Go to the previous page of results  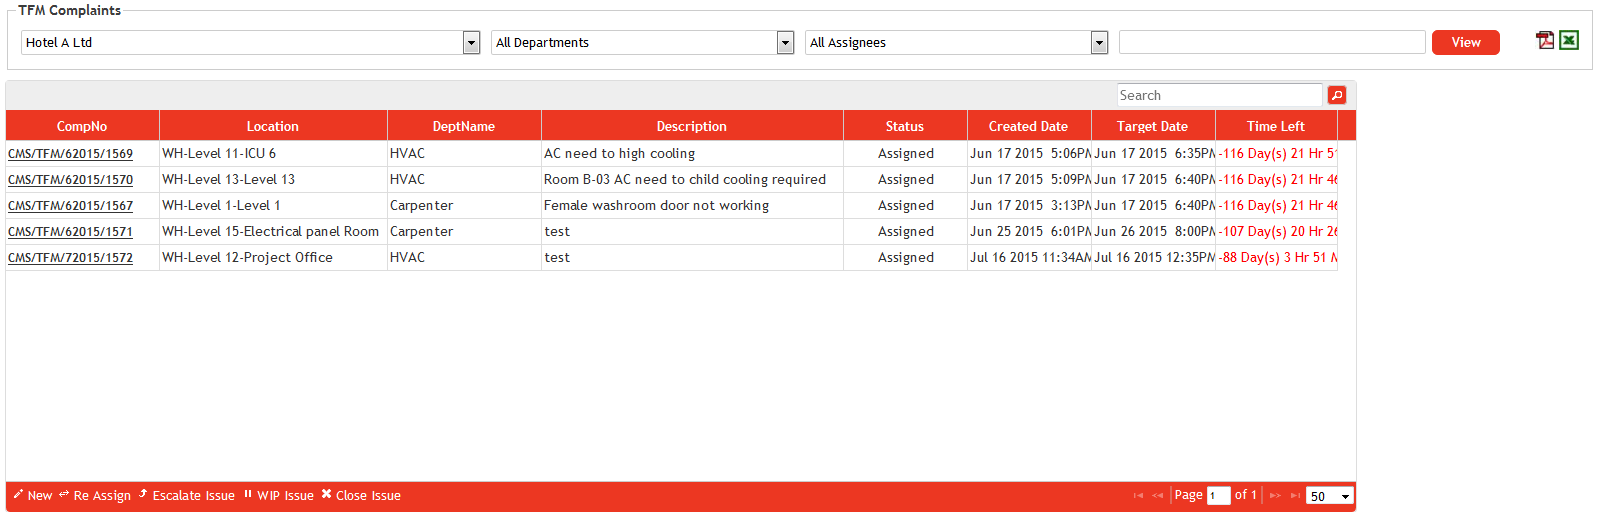(x=1158, y=496)
